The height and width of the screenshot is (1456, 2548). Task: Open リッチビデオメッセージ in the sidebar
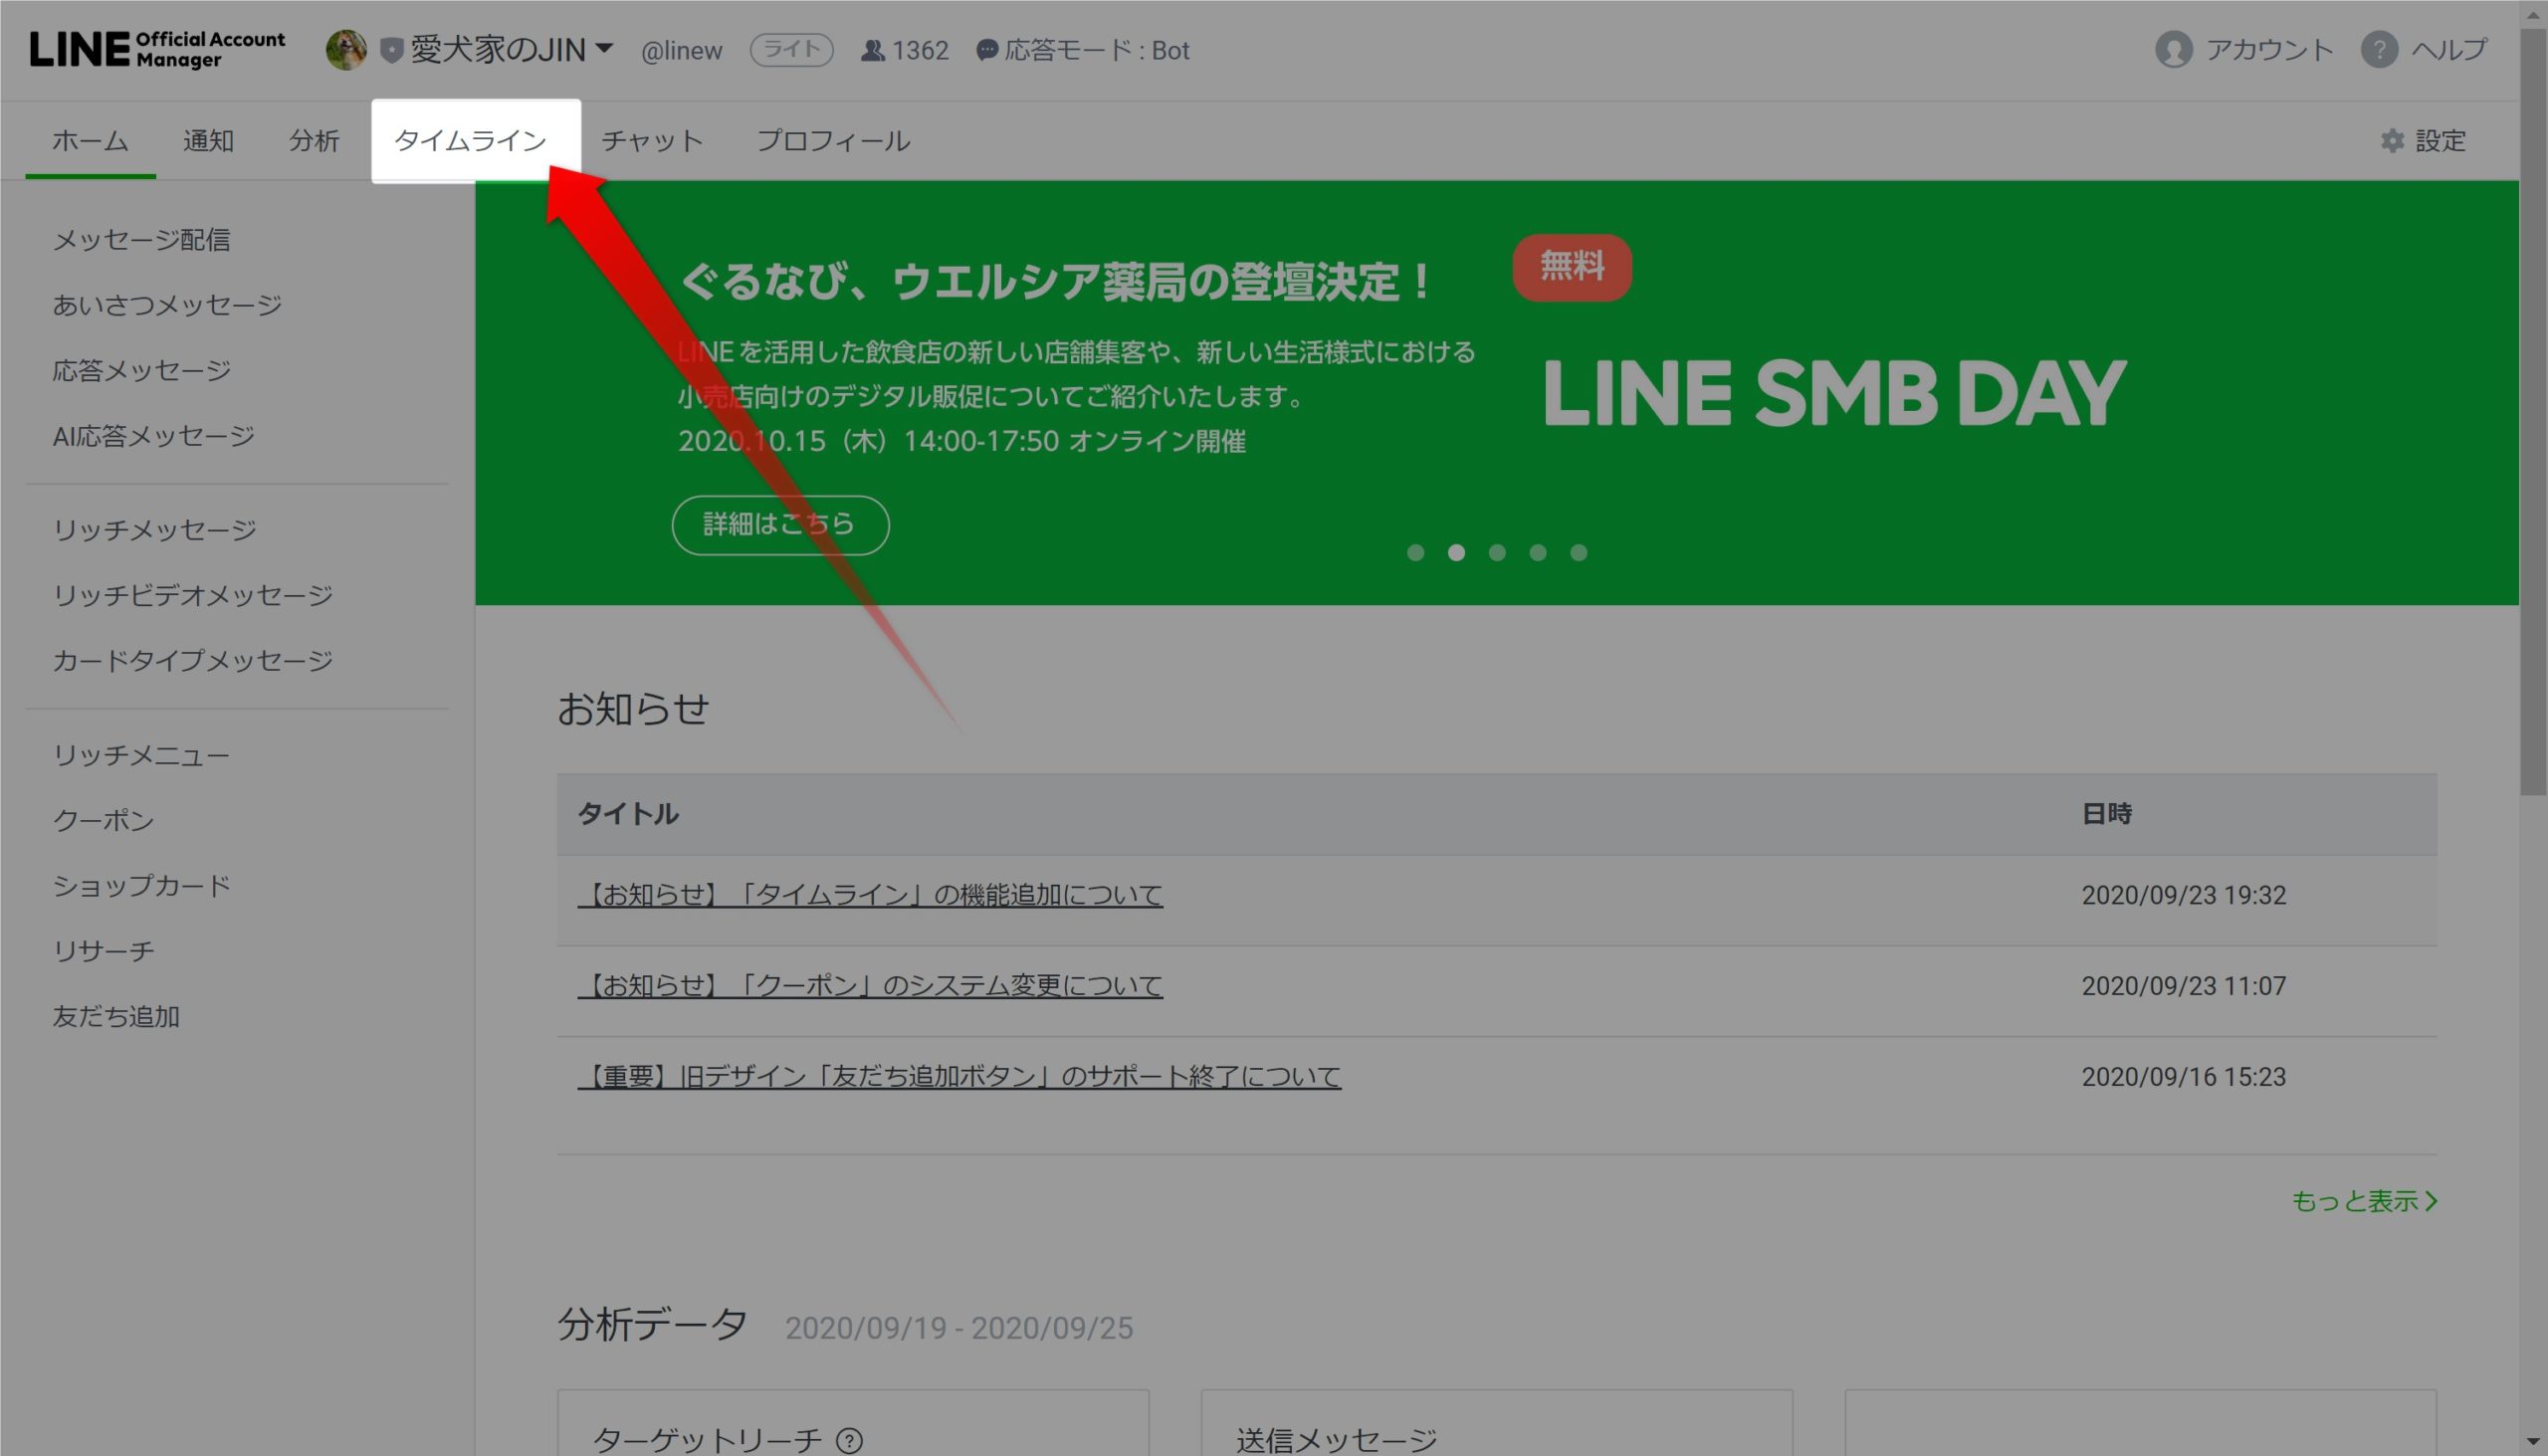[x=192, y=595]
